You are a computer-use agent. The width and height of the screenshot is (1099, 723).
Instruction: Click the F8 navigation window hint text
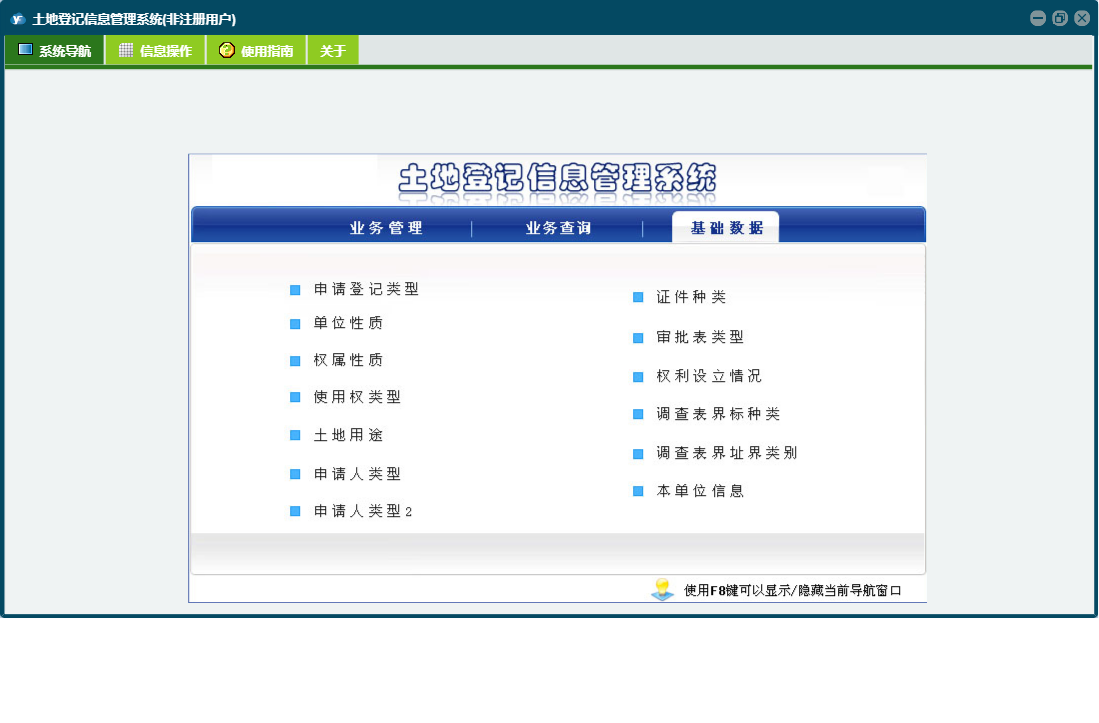pos(793,591)
